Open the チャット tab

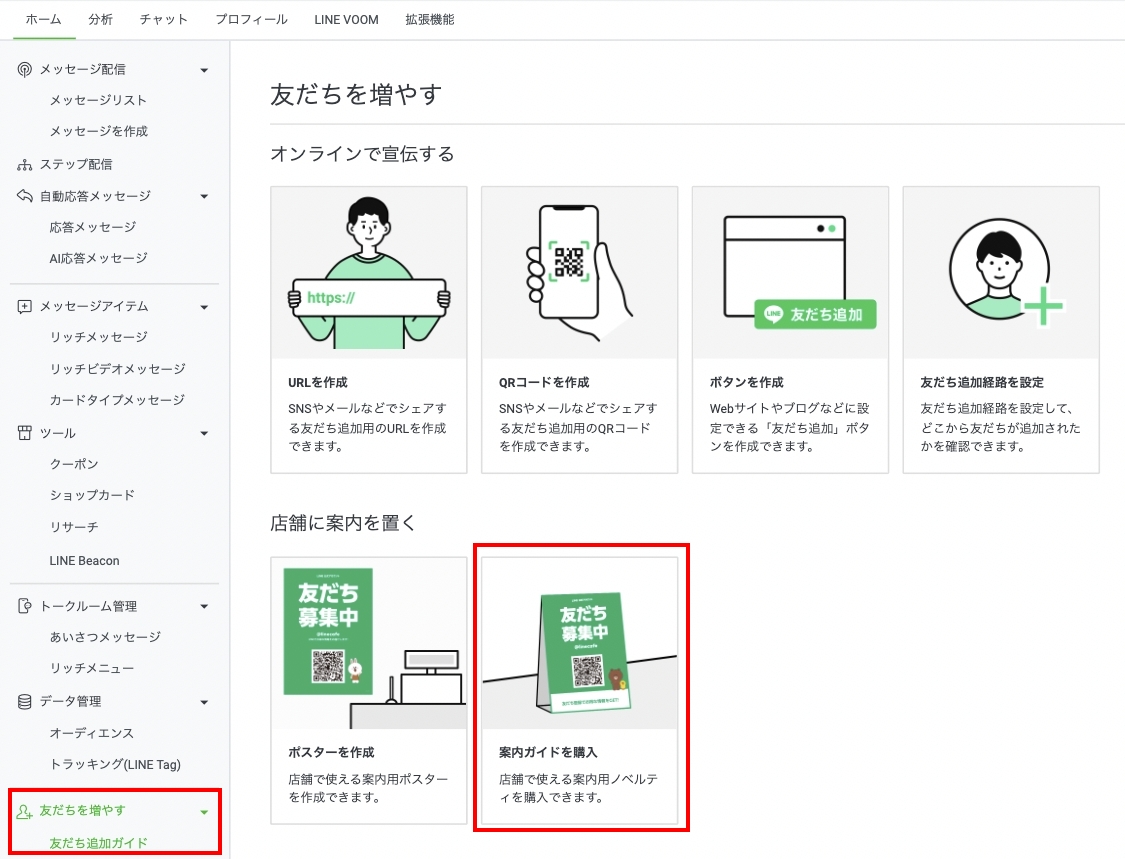pos(164,19)
